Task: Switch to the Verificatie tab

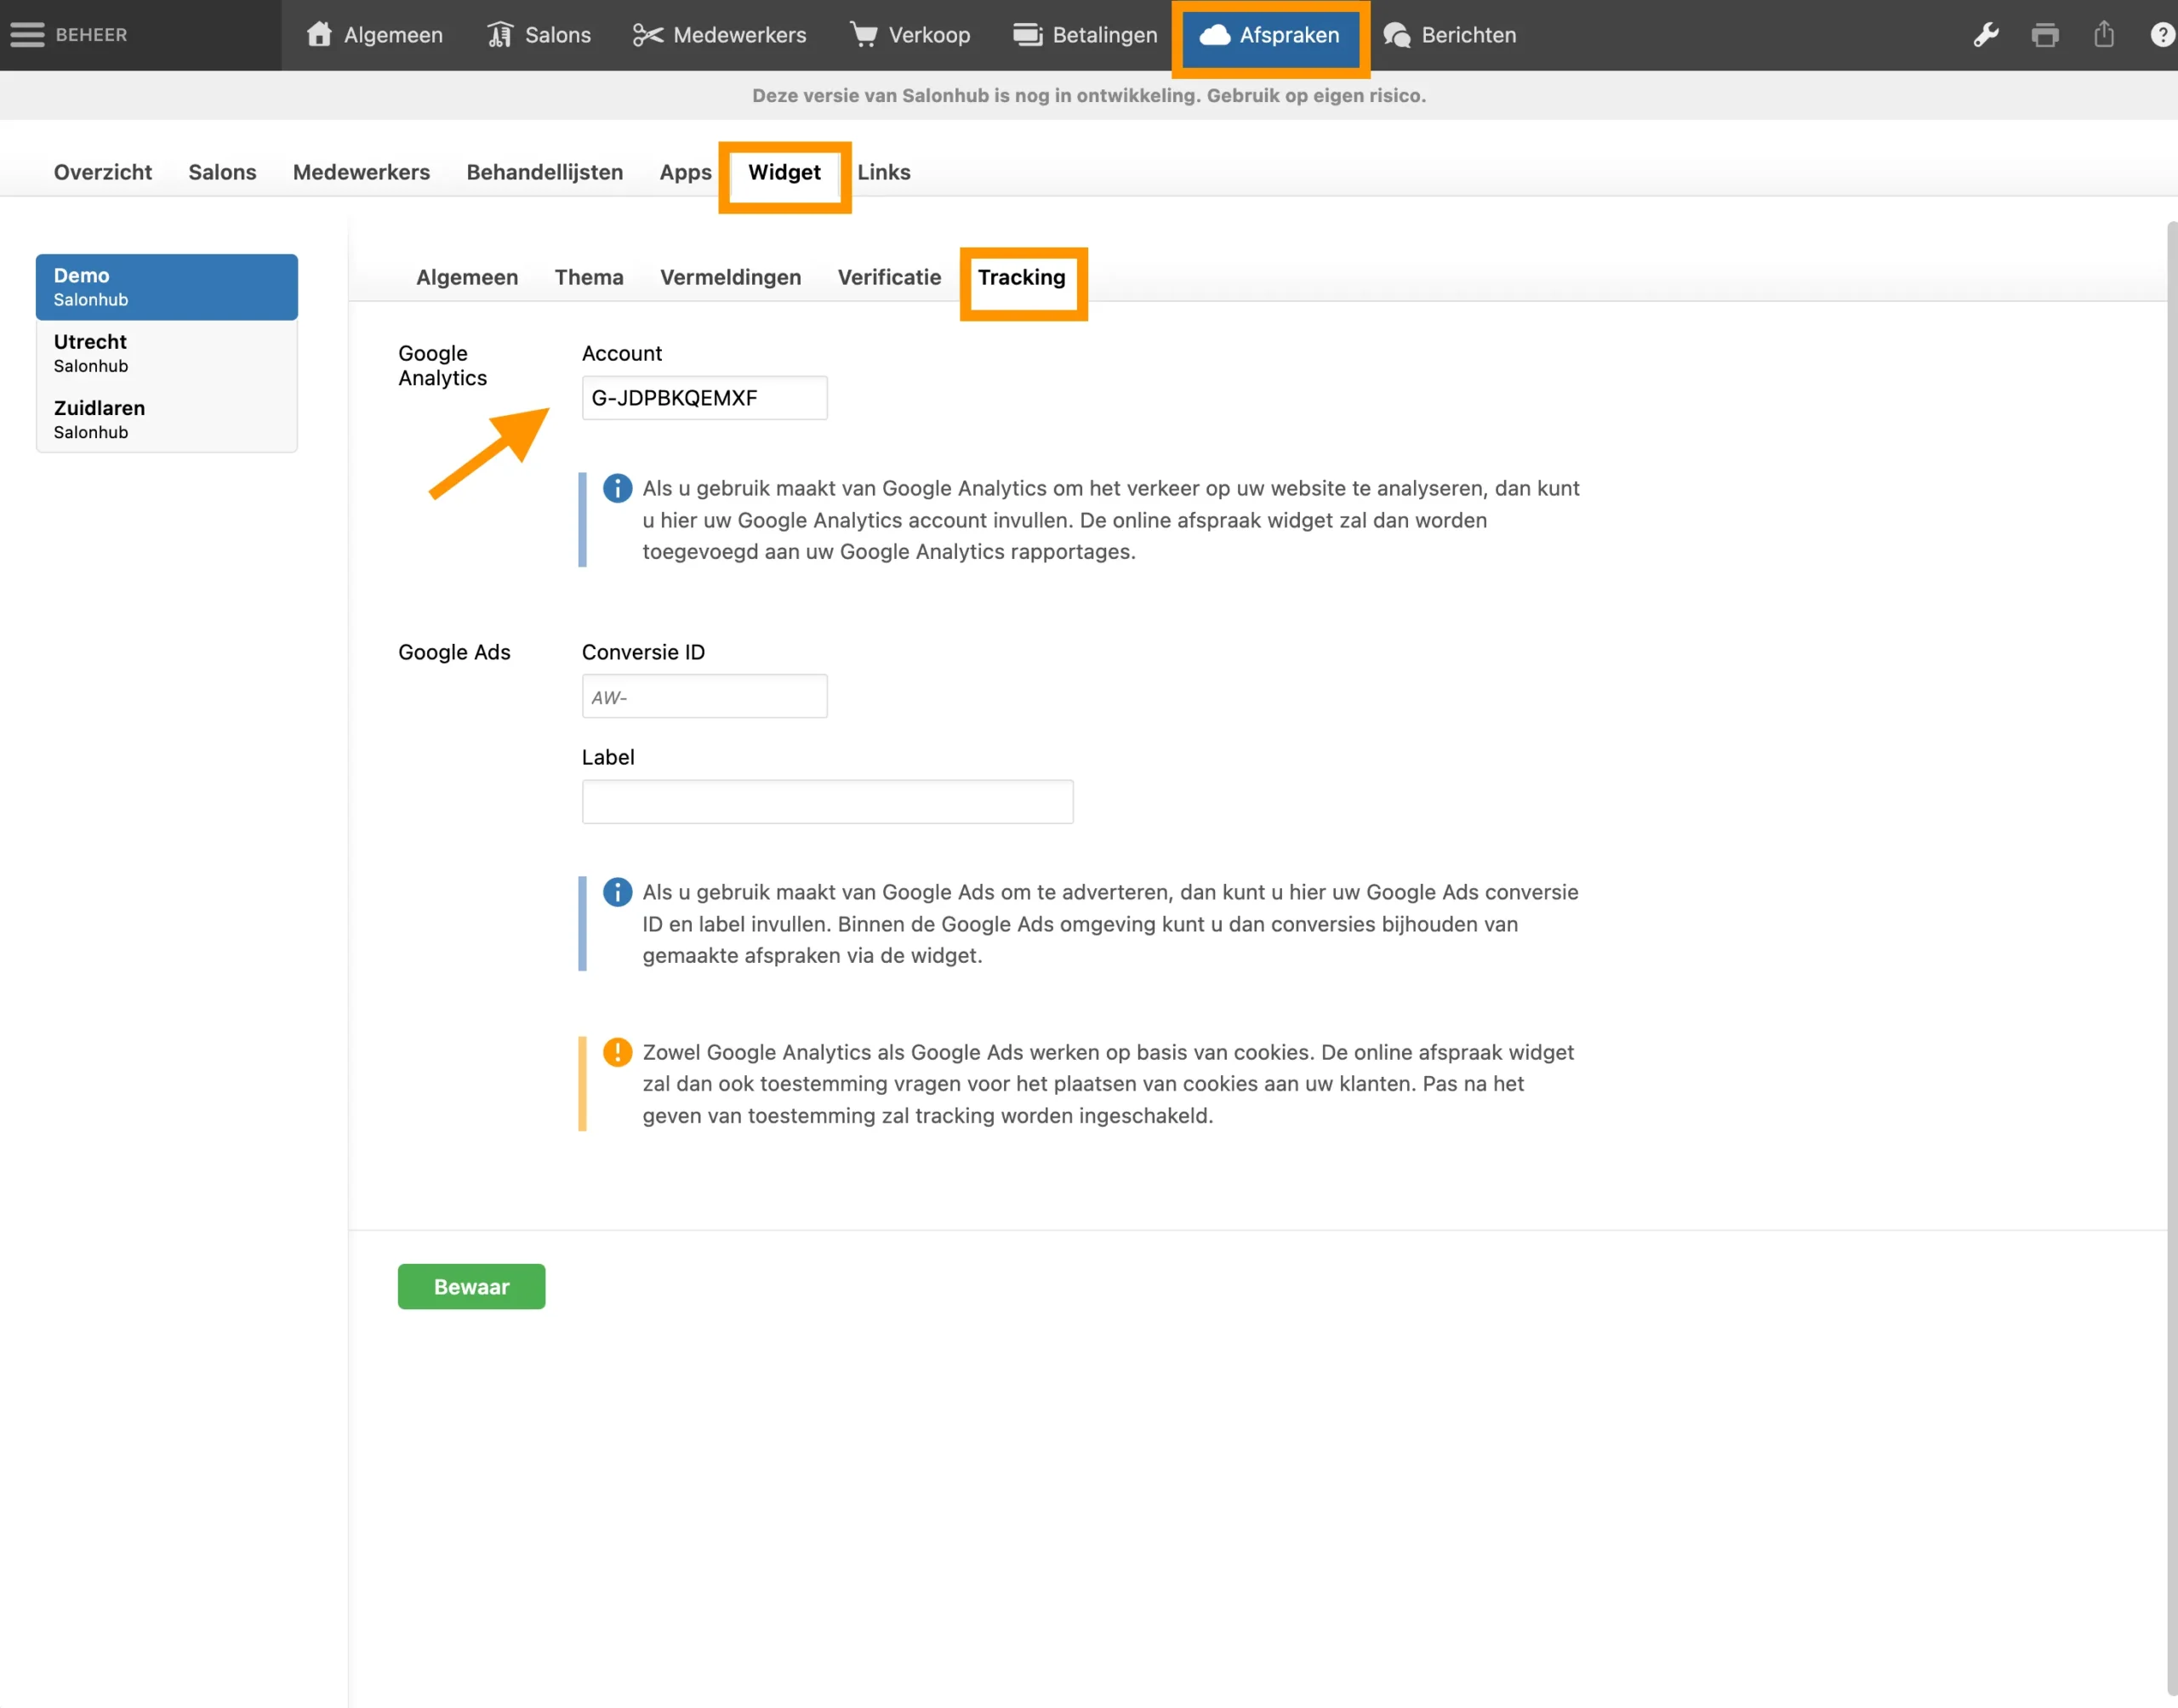Action: (x=889, y=277)
